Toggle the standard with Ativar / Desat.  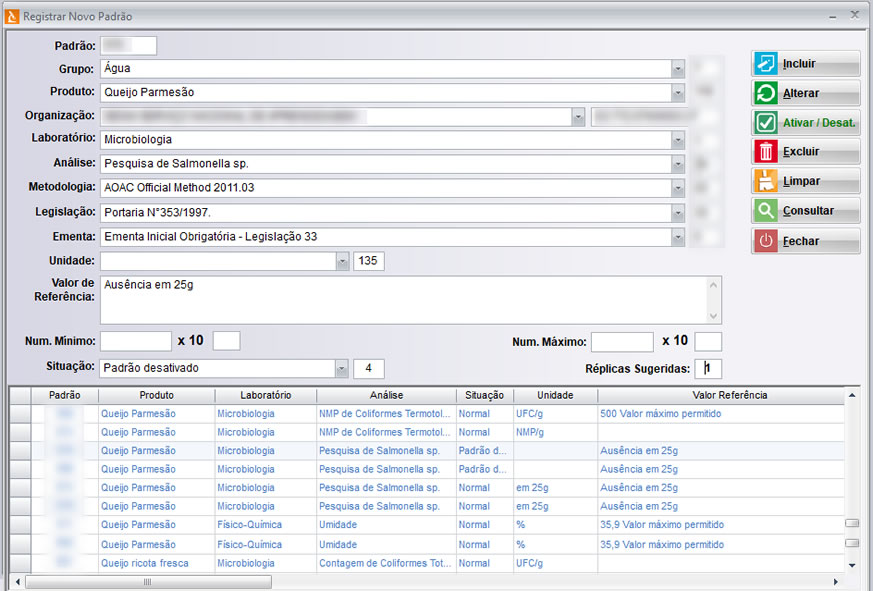pos(806,123)
